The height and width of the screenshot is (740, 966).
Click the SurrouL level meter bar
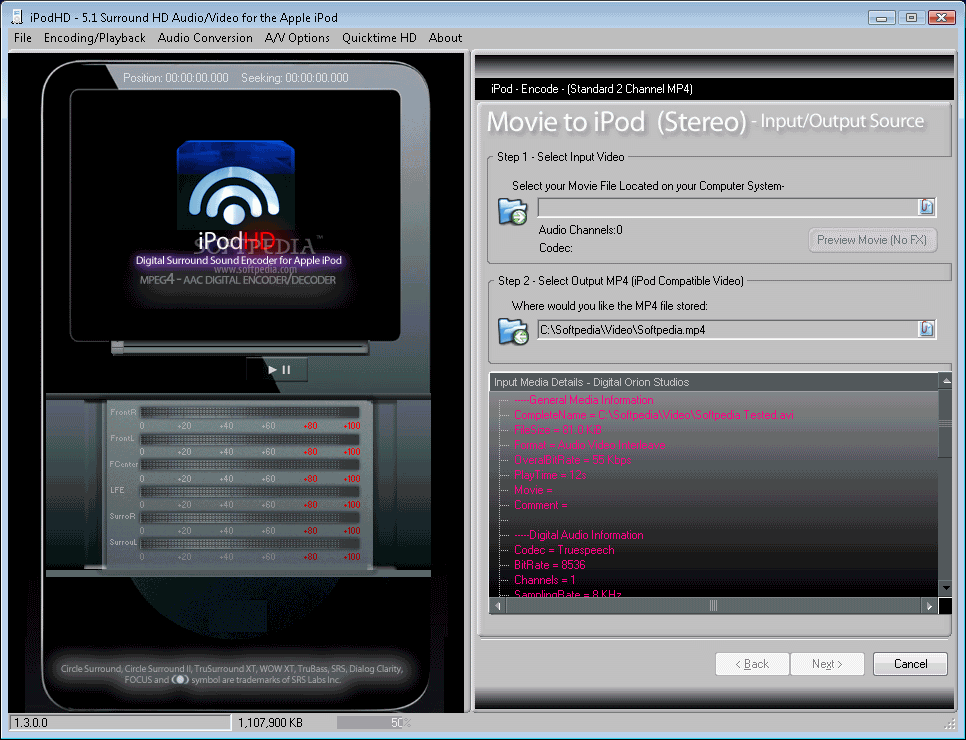(x=250, y=543)
